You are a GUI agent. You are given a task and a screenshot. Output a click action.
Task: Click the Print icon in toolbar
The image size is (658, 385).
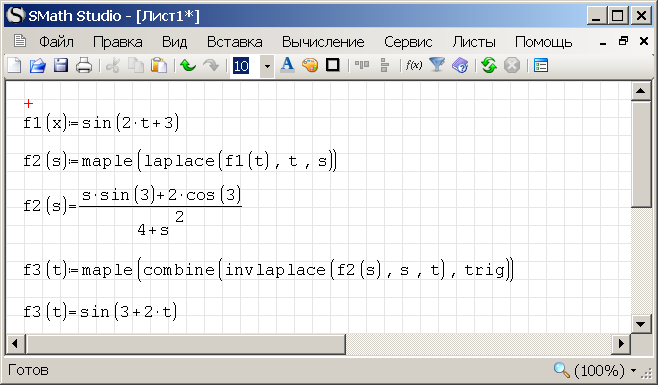coord(84,65)
